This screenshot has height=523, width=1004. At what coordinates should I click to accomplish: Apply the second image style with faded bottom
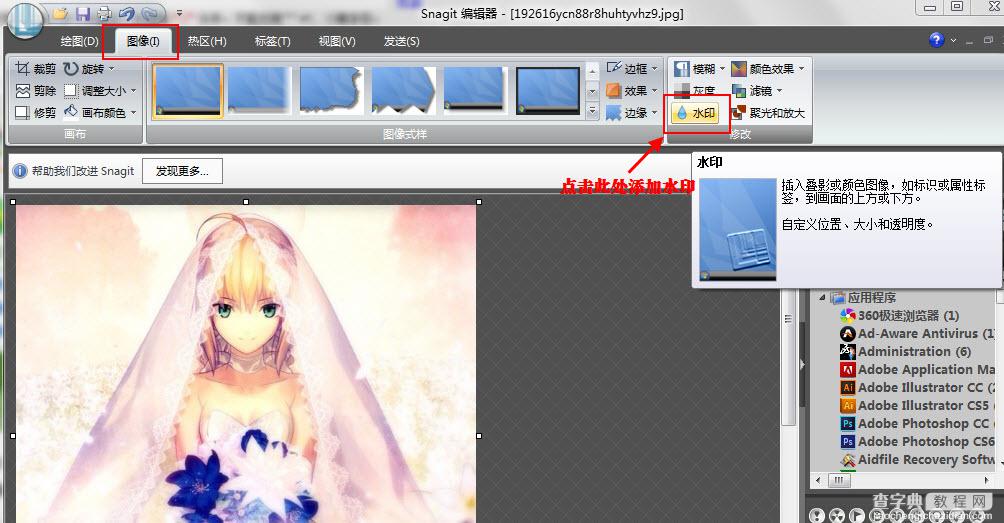point(259,92)
